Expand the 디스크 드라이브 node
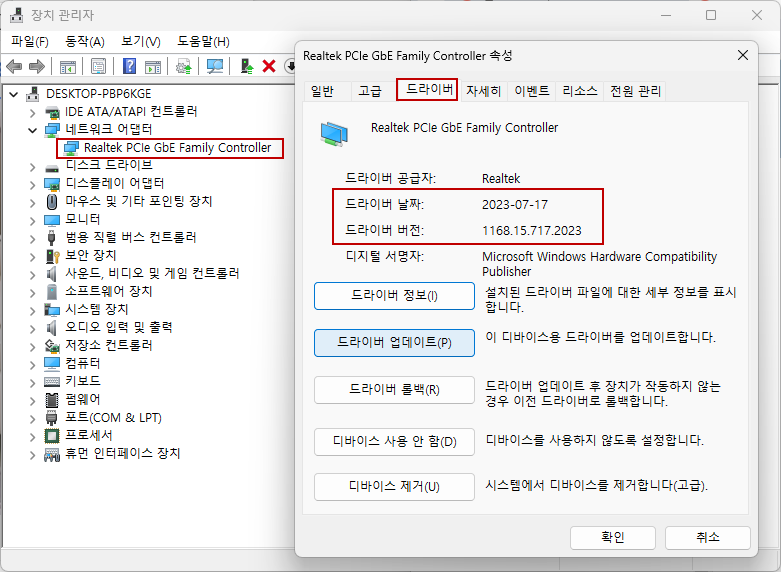Image resolution: width=781 pixels, height=572 pixels. pyautogui.click(x=32, y=167)
